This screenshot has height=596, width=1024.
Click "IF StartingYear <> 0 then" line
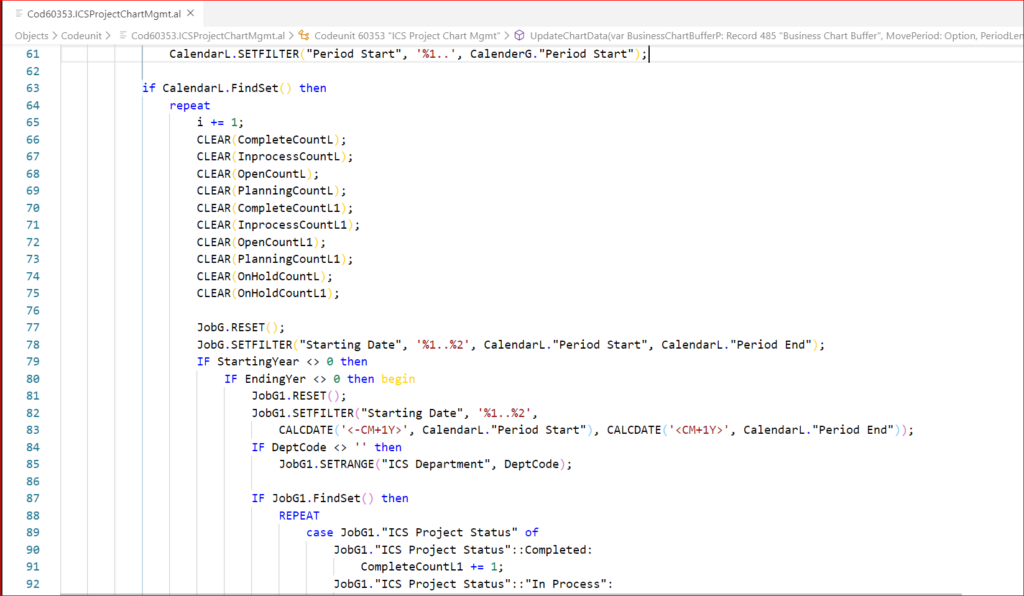coord(282,362)
